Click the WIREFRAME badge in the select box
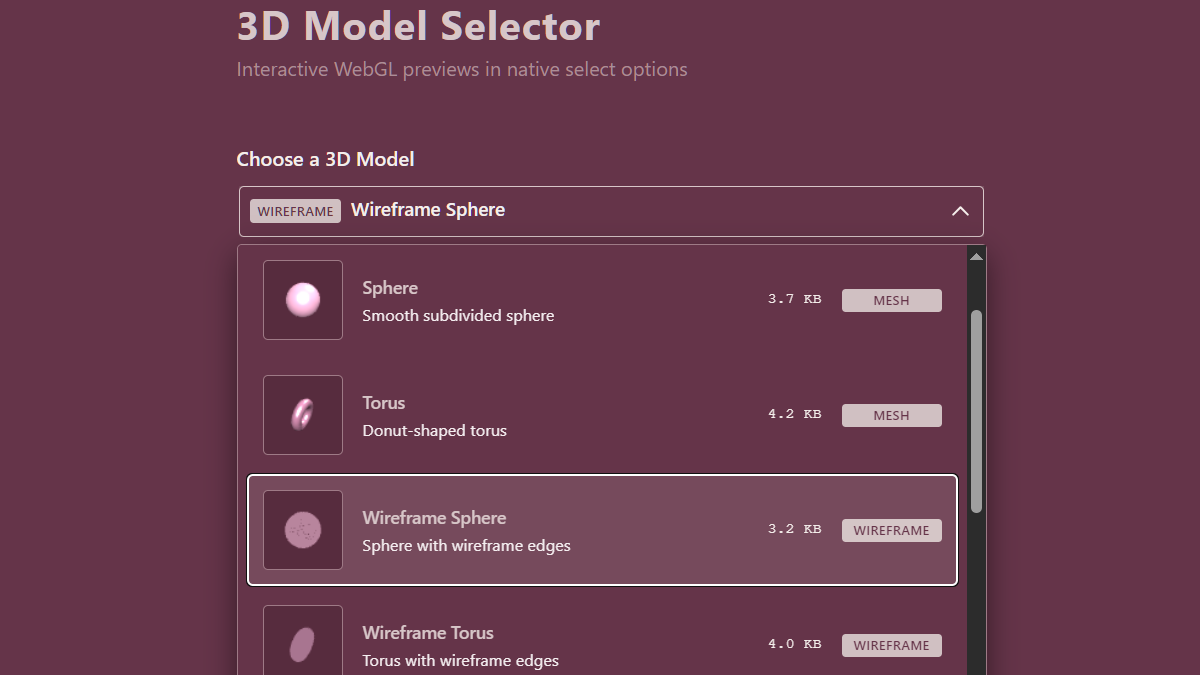The height and width of the screenshot is (675, 1200). click(295, 211)
